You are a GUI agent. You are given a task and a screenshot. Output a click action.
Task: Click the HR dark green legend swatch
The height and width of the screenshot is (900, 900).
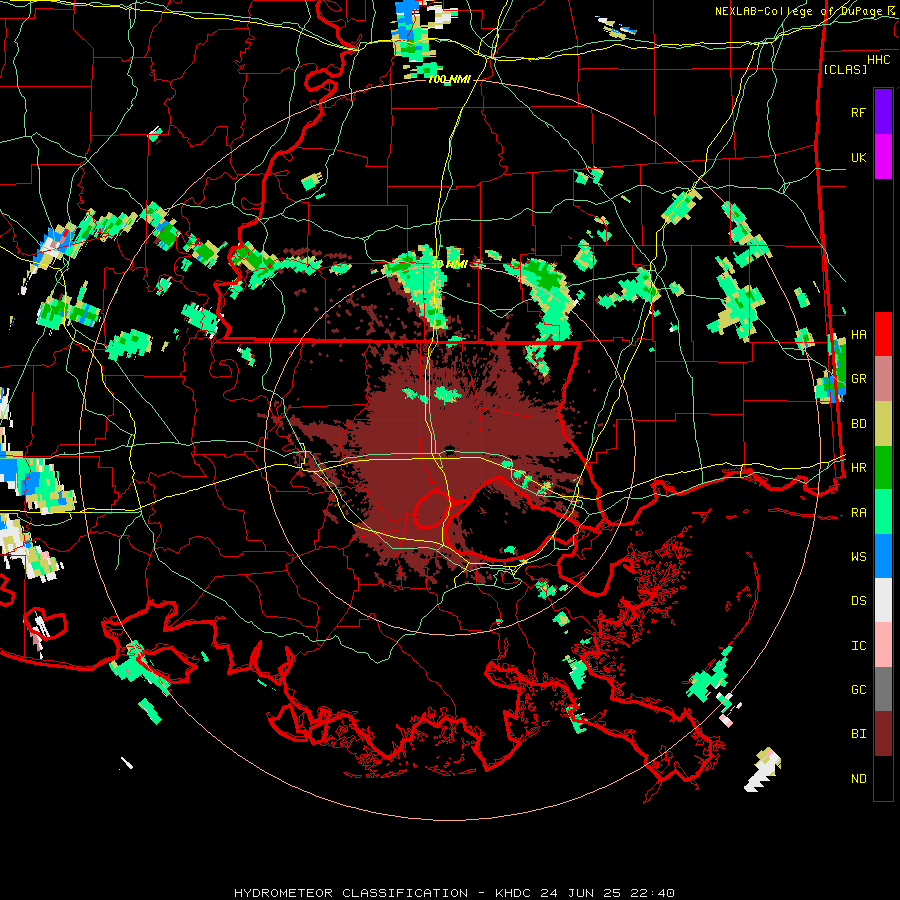(883, 468)
